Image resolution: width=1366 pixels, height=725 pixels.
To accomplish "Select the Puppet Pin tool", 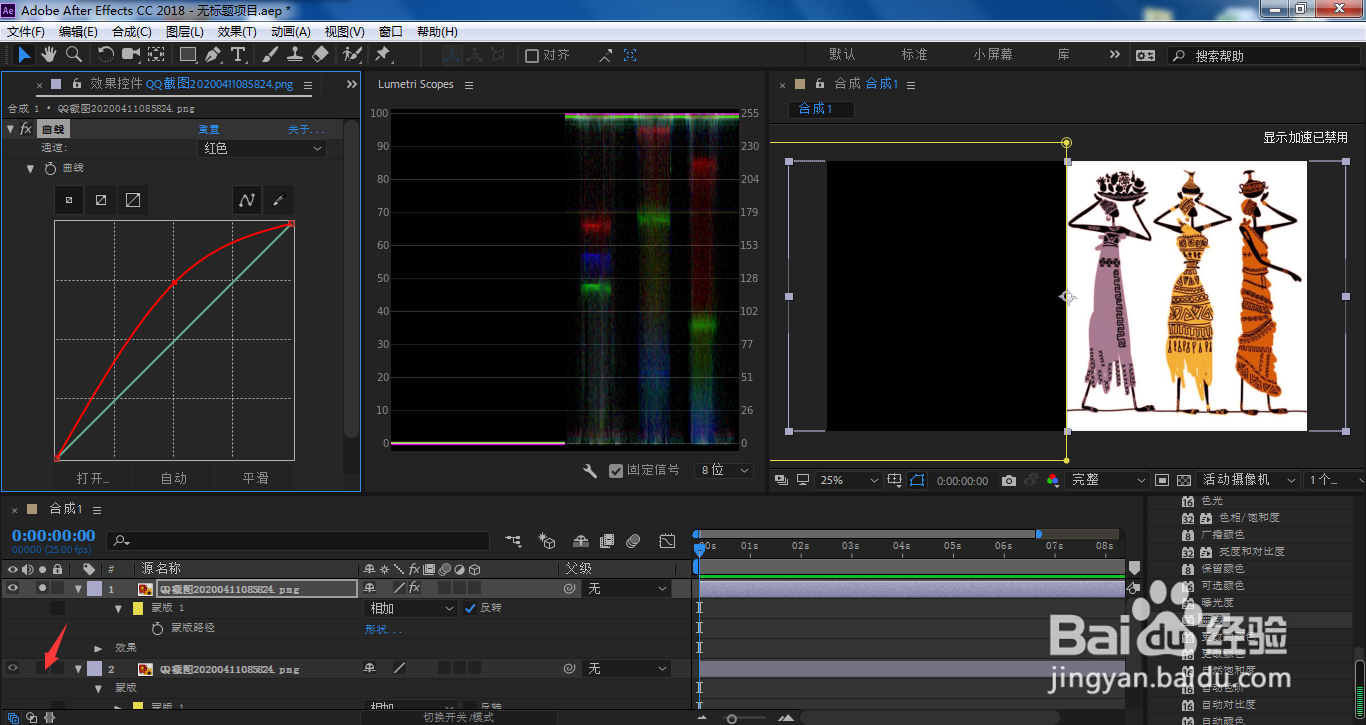I will pyautogui.click(x=382, y=54).
